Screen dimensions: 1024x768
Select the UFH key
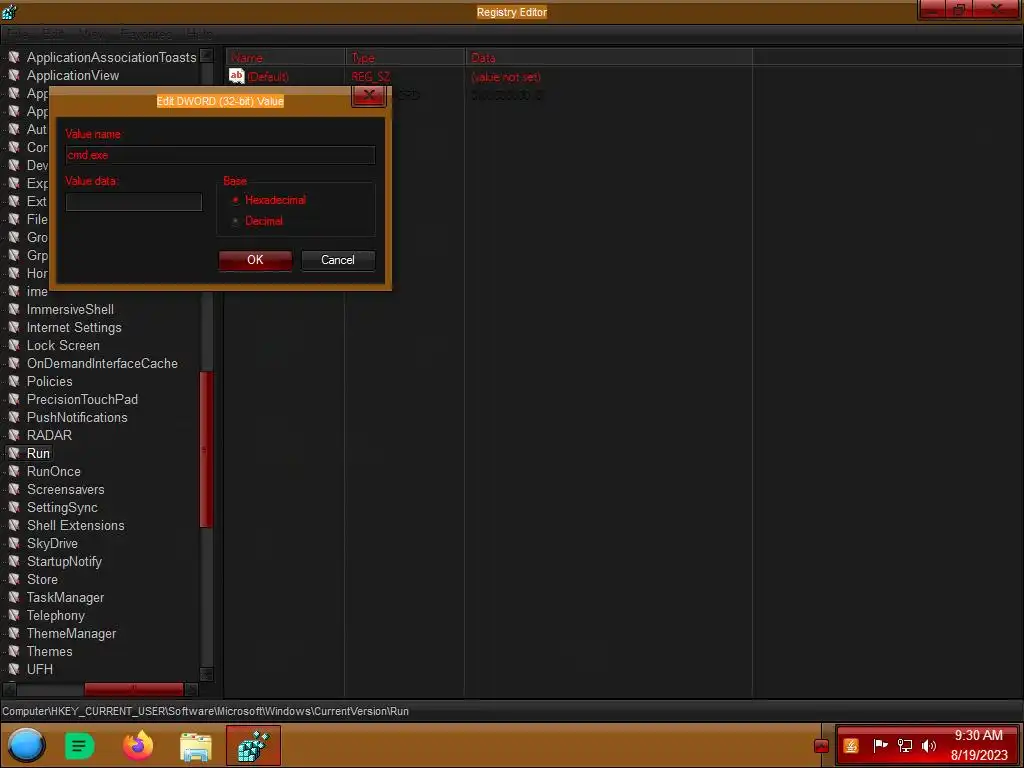click(40, 669)
